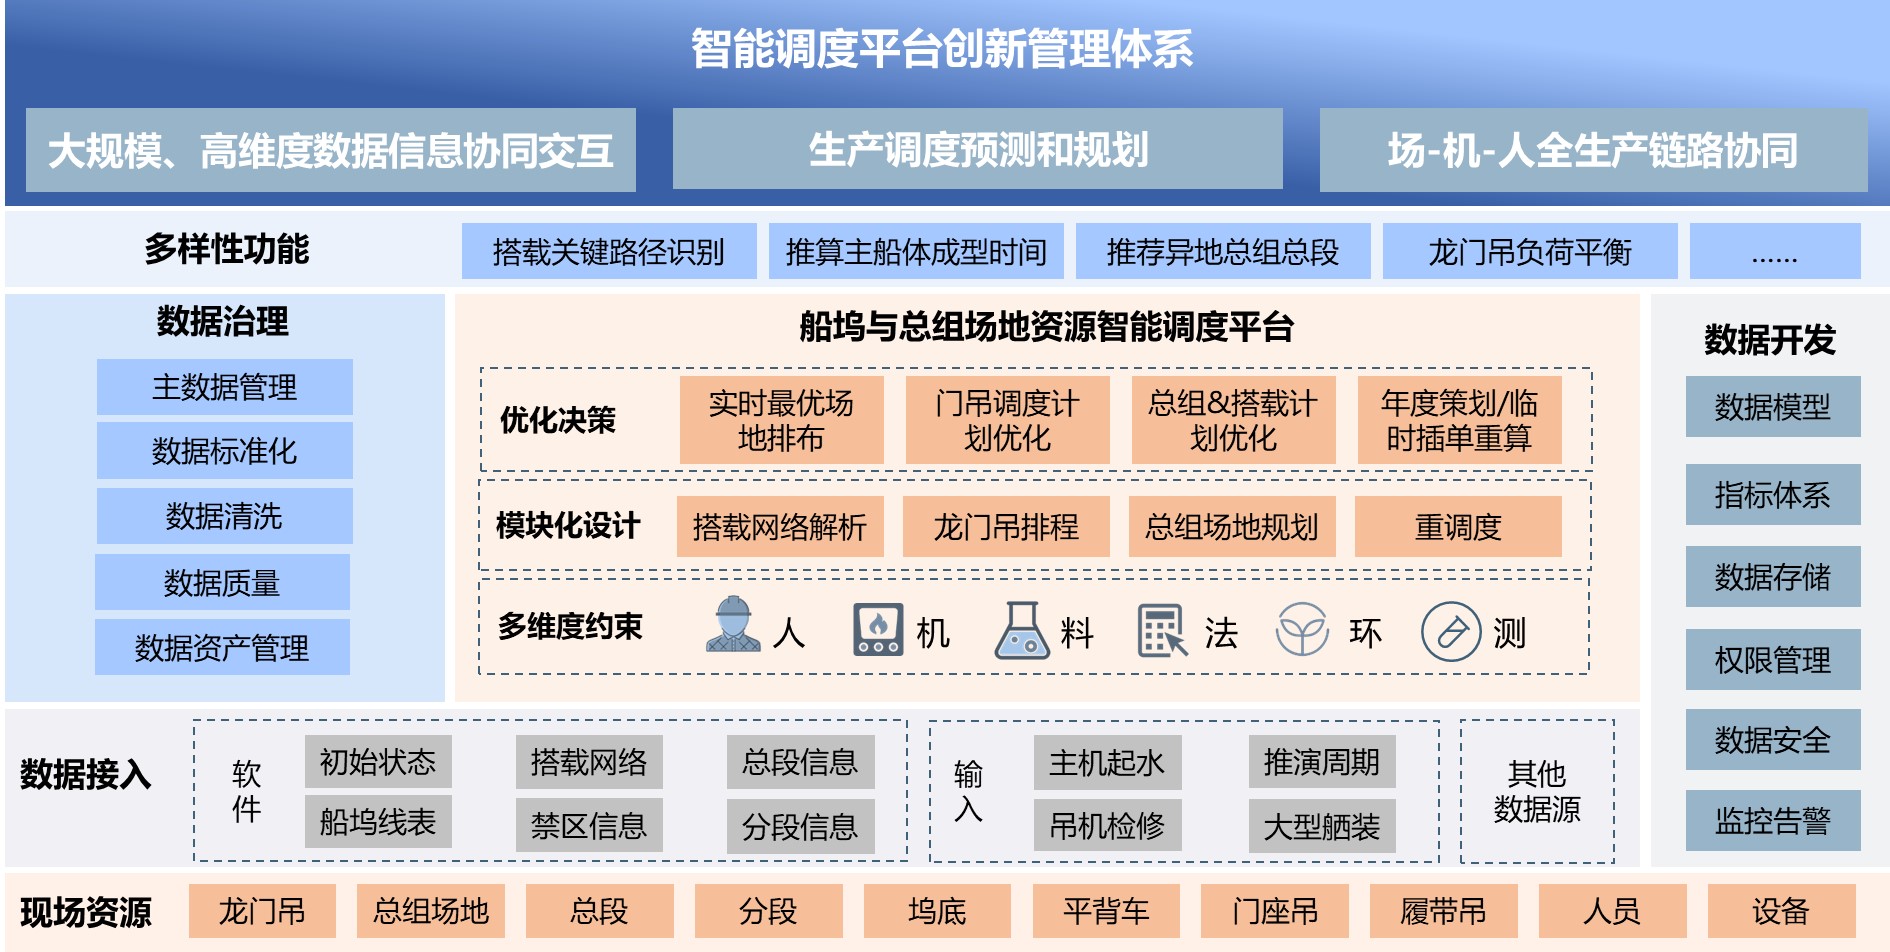Image resolution: width=1890 pixels, height=952 pixels.
Task: Click the circular measurement icon
Action: [x=1450, y=631]
